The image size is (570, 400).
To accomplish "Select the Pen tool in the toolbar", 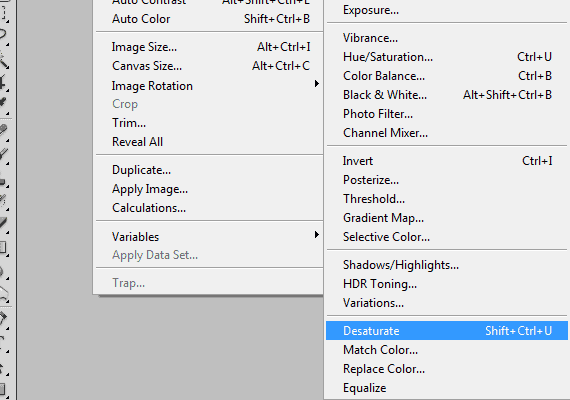I will tap(4, 319).
